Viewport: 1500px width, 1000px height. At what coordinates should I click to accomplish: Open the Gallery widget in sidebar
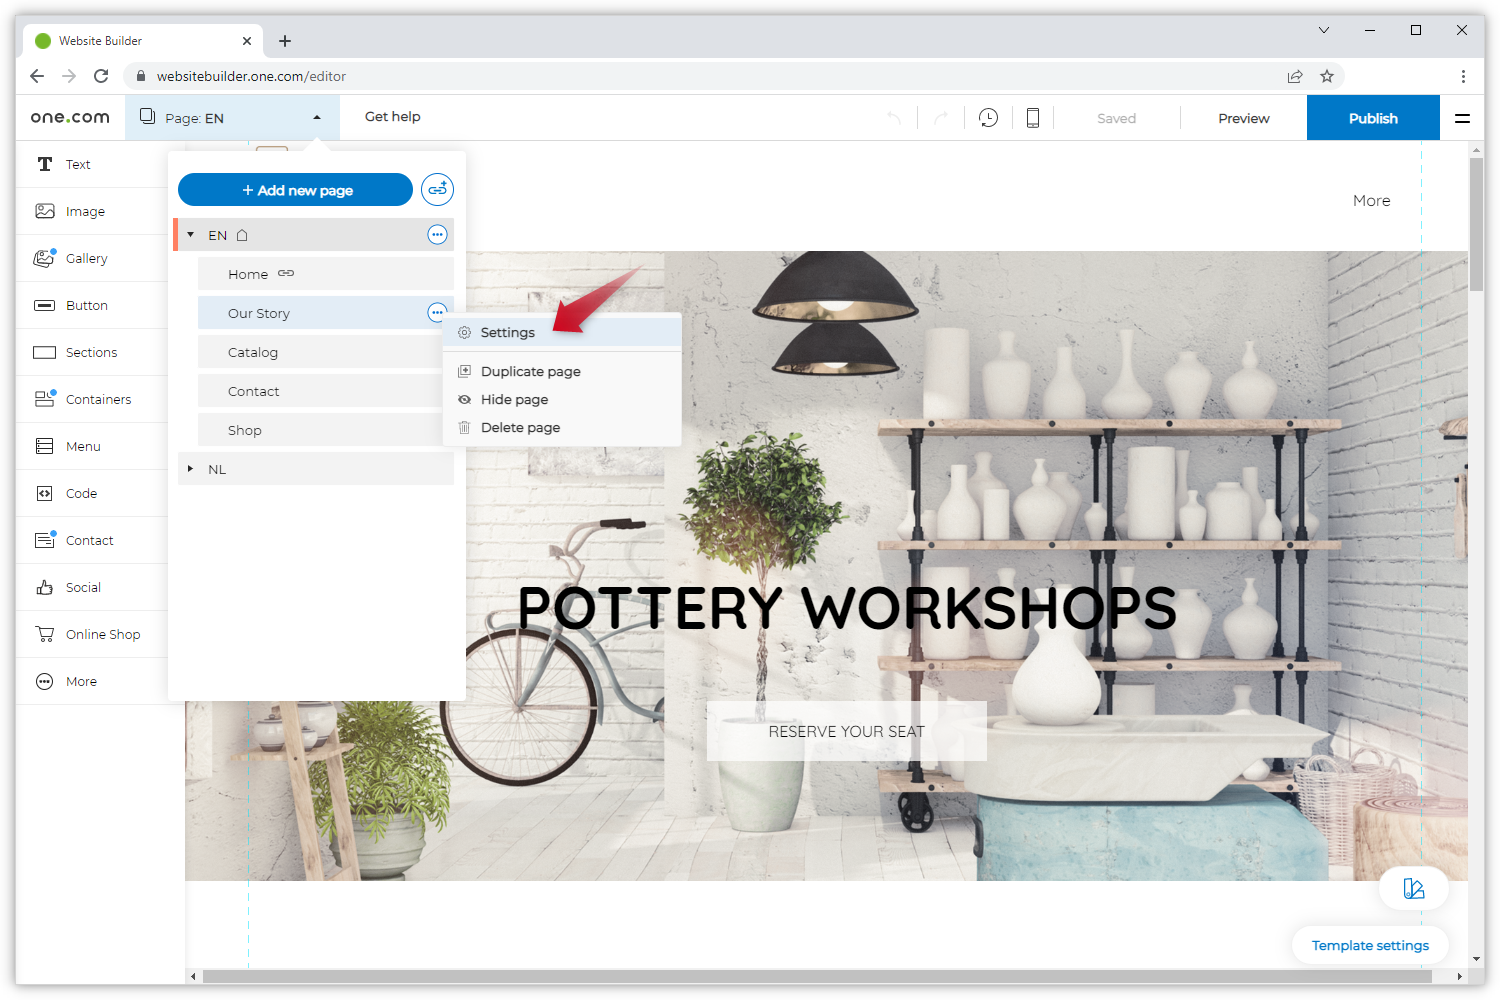point(86,258)
